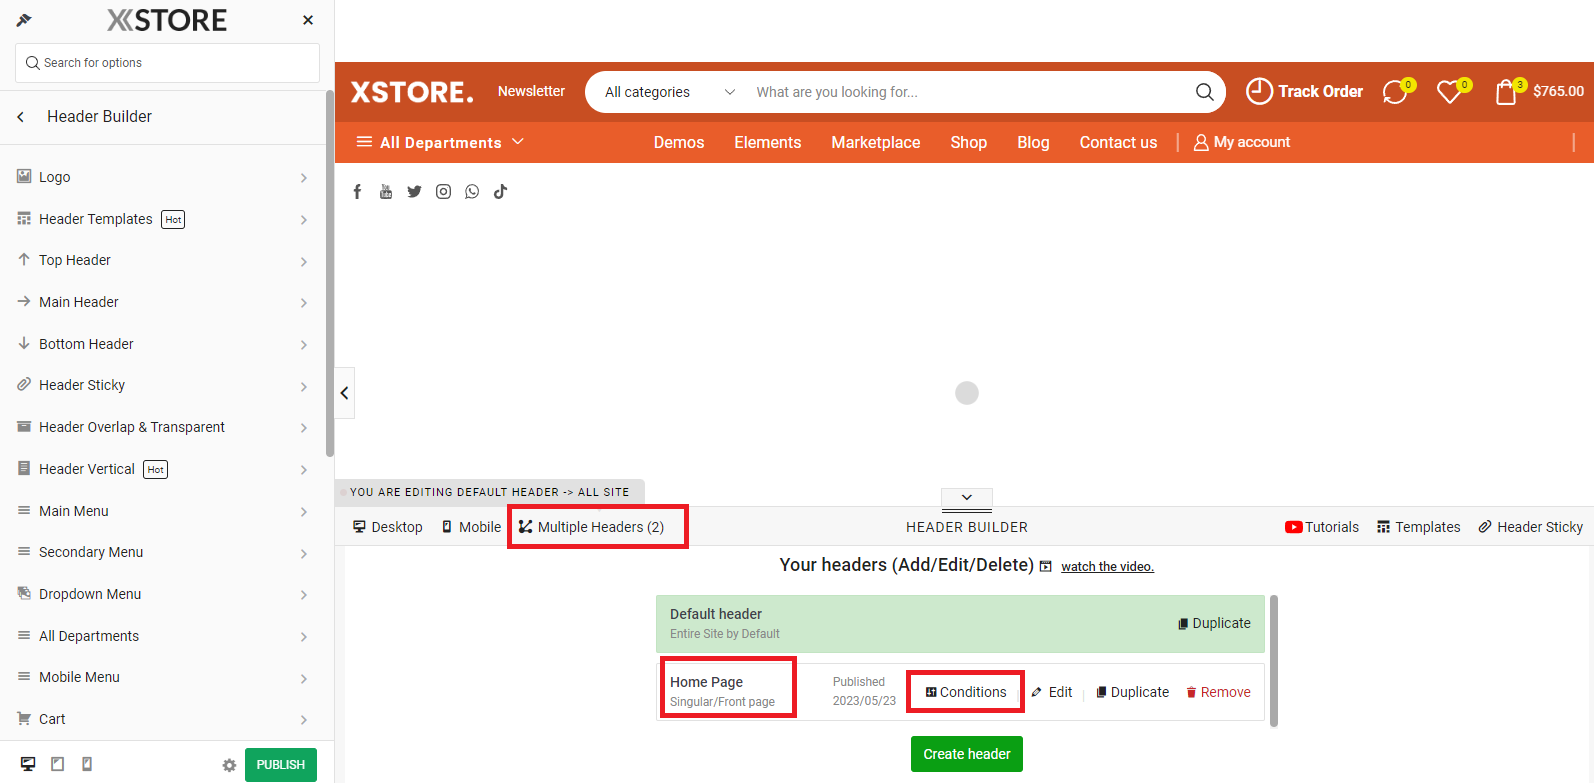The image size is (1594, 783).
Task: Click the product search input field
Action: click(x=965, y=92)
